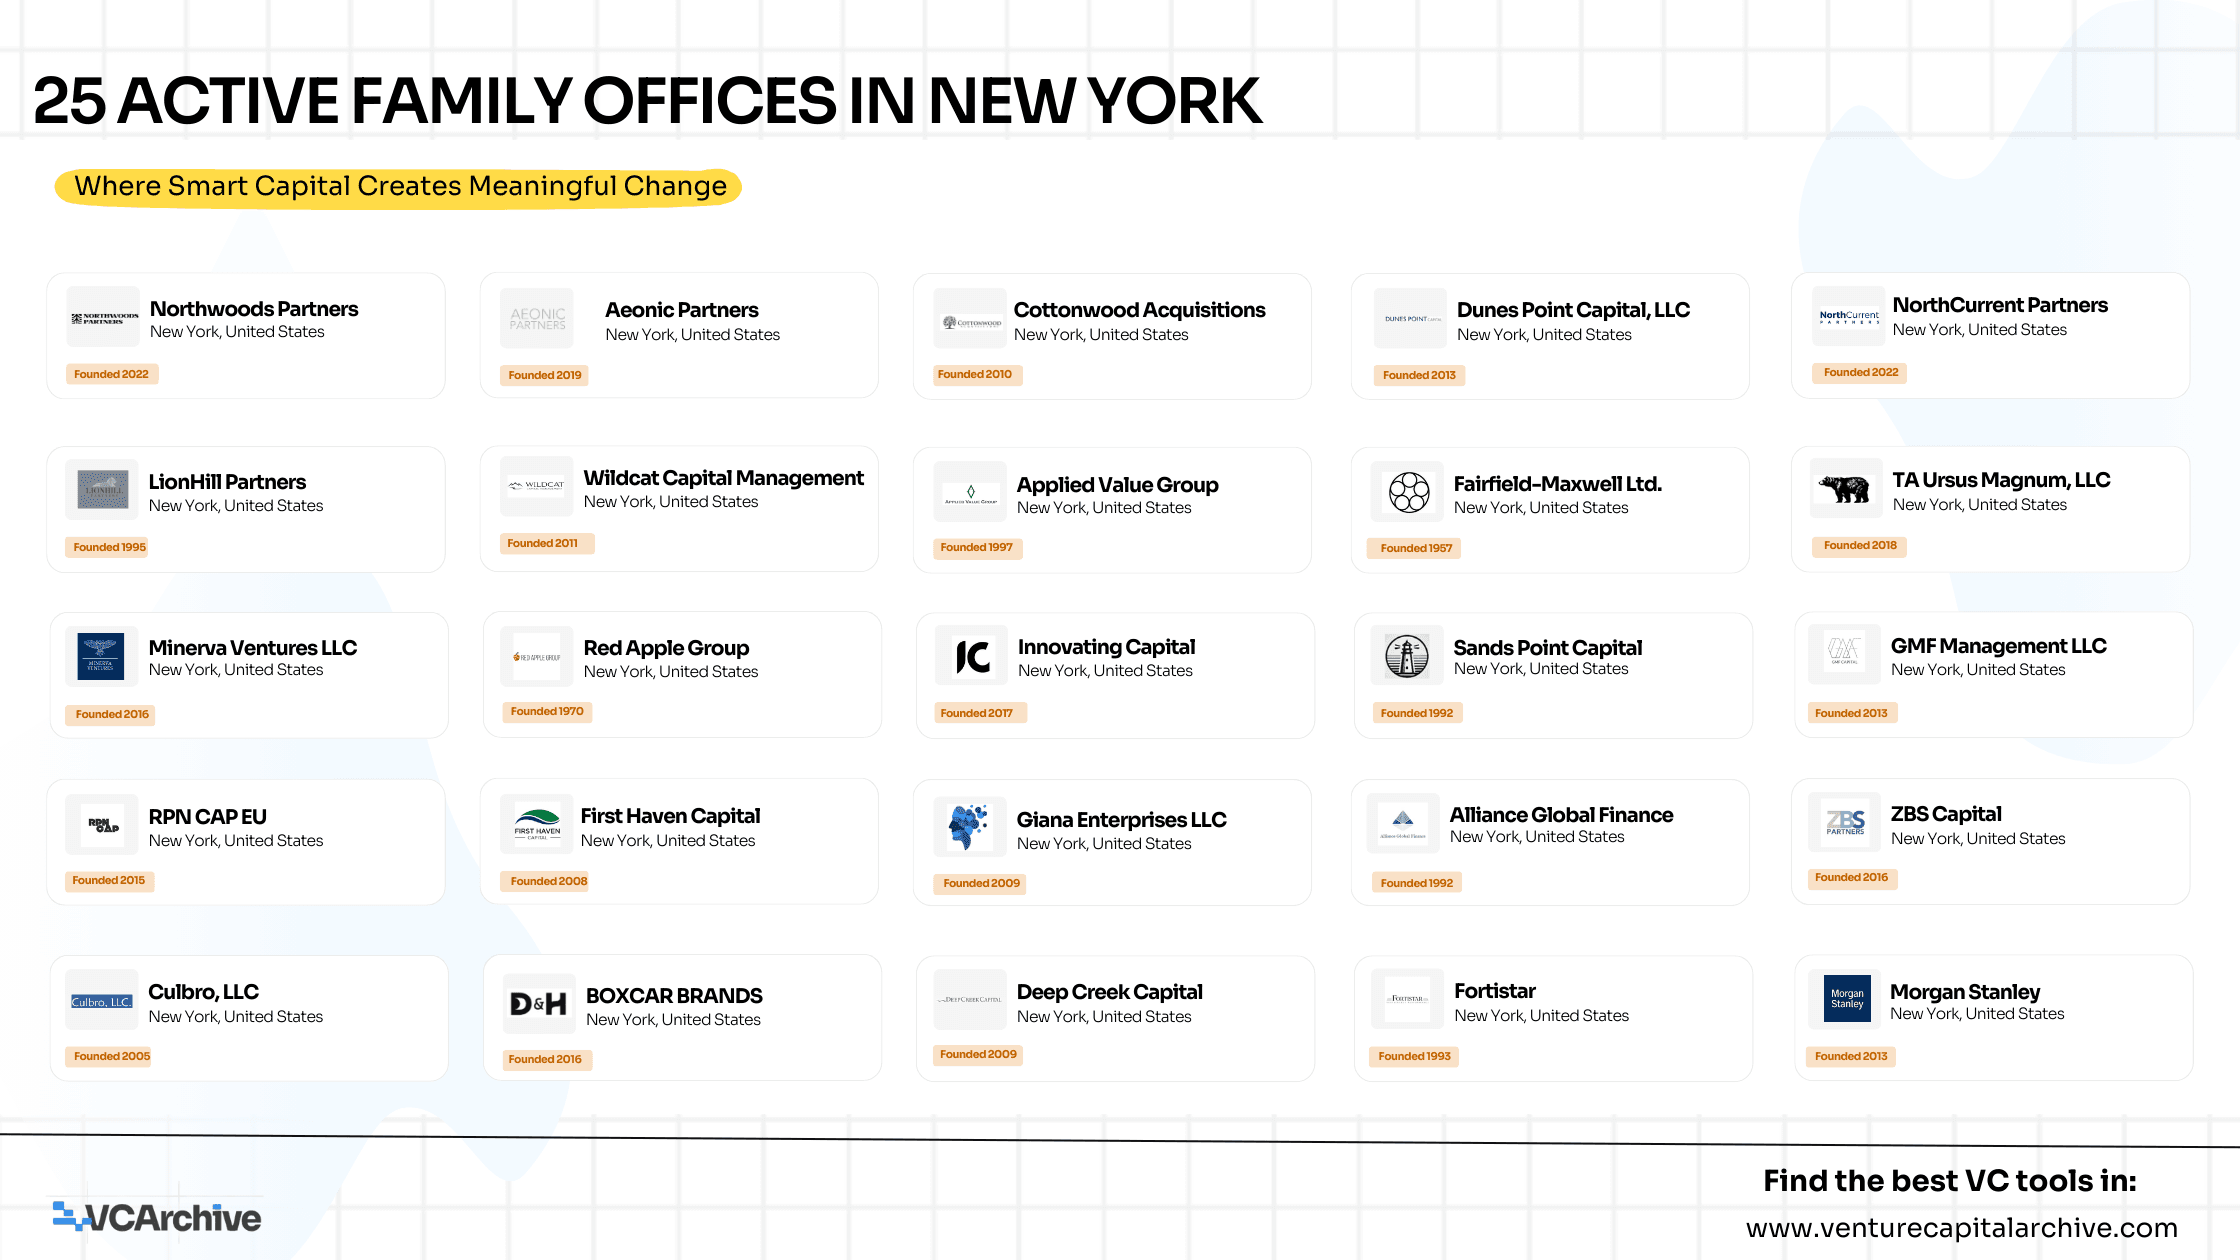The width and height of the screenshot is (2240, 1260).
Task: Click the VCArchive logo at bottom left
Action: (157, 1217)
